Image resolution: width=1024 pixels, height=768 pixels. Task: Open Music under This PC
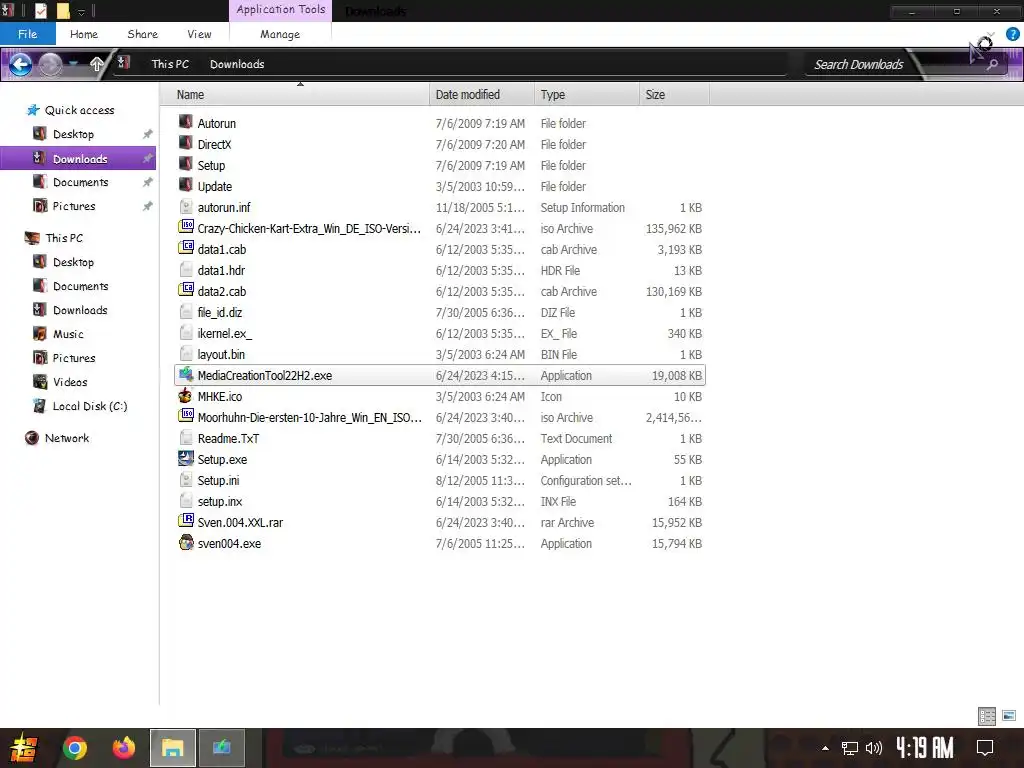pos(68,334)
